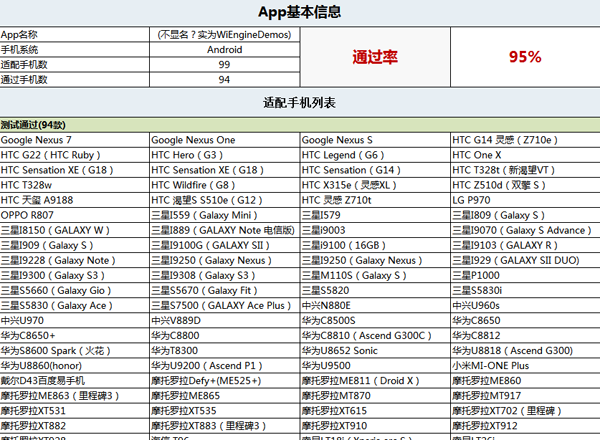
Task: Click the 'HTC 灵感 Z710t' cell
Action: [375, 200]
